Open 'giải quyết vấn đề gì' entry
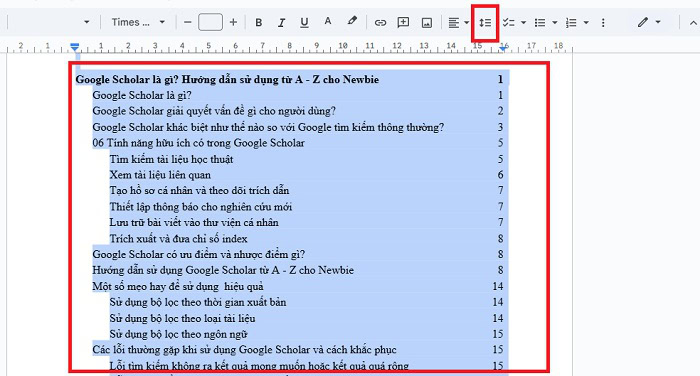 (214, 111)
